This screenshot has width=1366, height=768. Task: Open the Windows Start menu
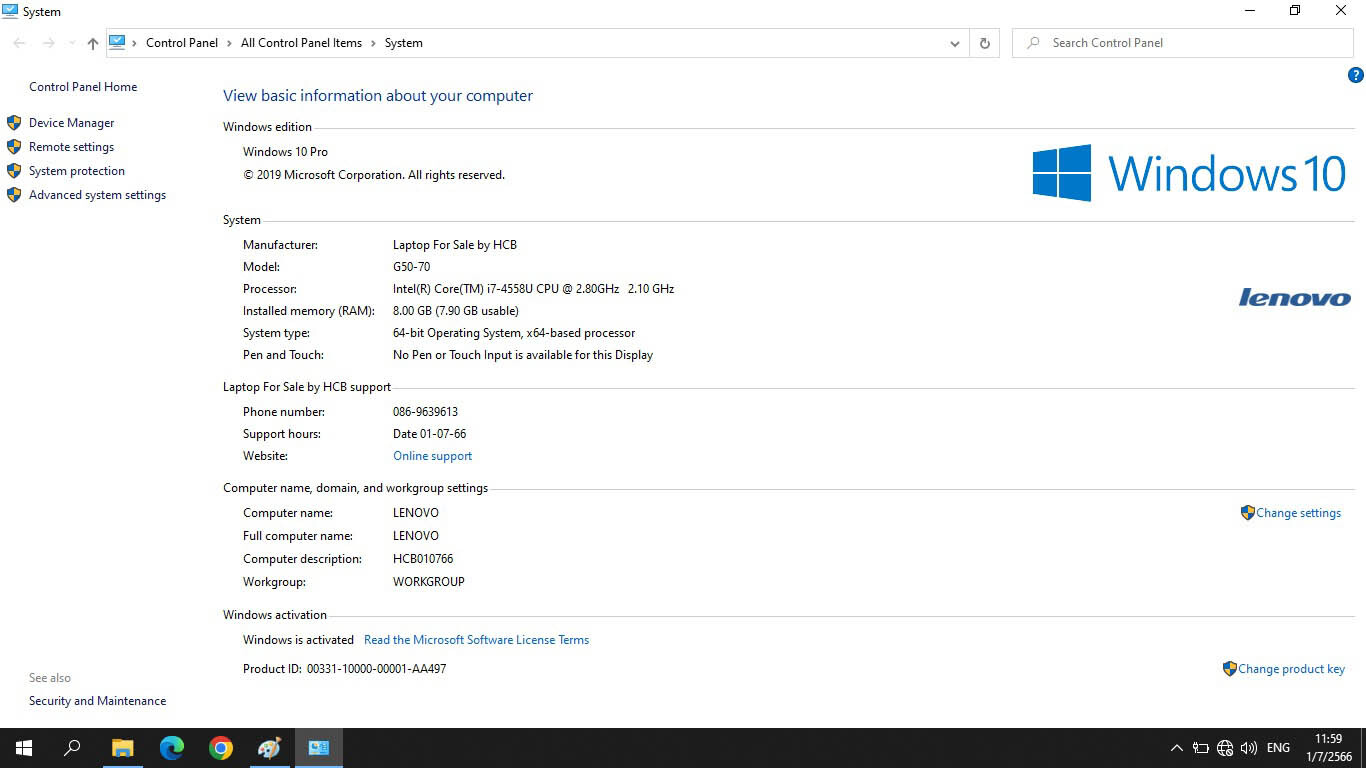pos(24,748)
